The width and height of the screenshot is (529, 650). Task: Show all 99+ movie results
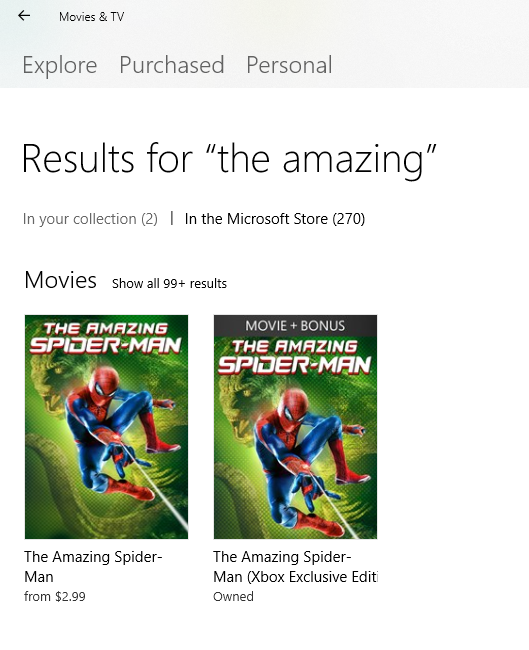pyautogui.click(x=169, y=284)
